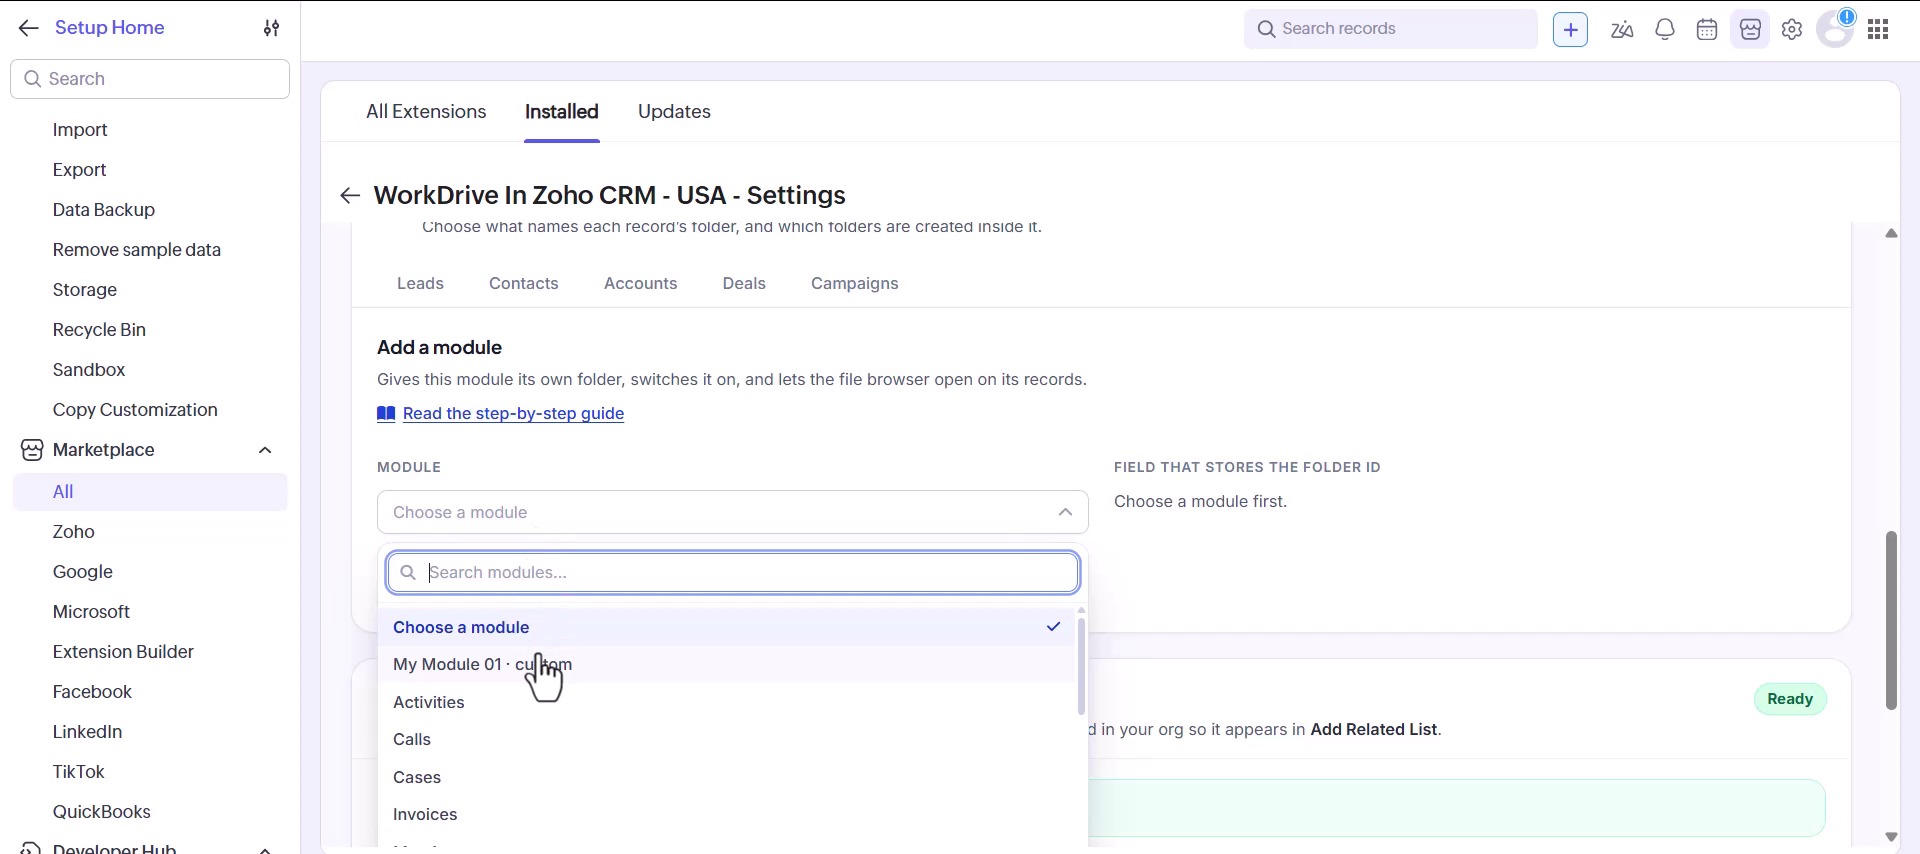The width and height of the screenshot is (1920, 854).
Task: Select the 'Choose a module' checked option
Action: [x=726, y=627]
